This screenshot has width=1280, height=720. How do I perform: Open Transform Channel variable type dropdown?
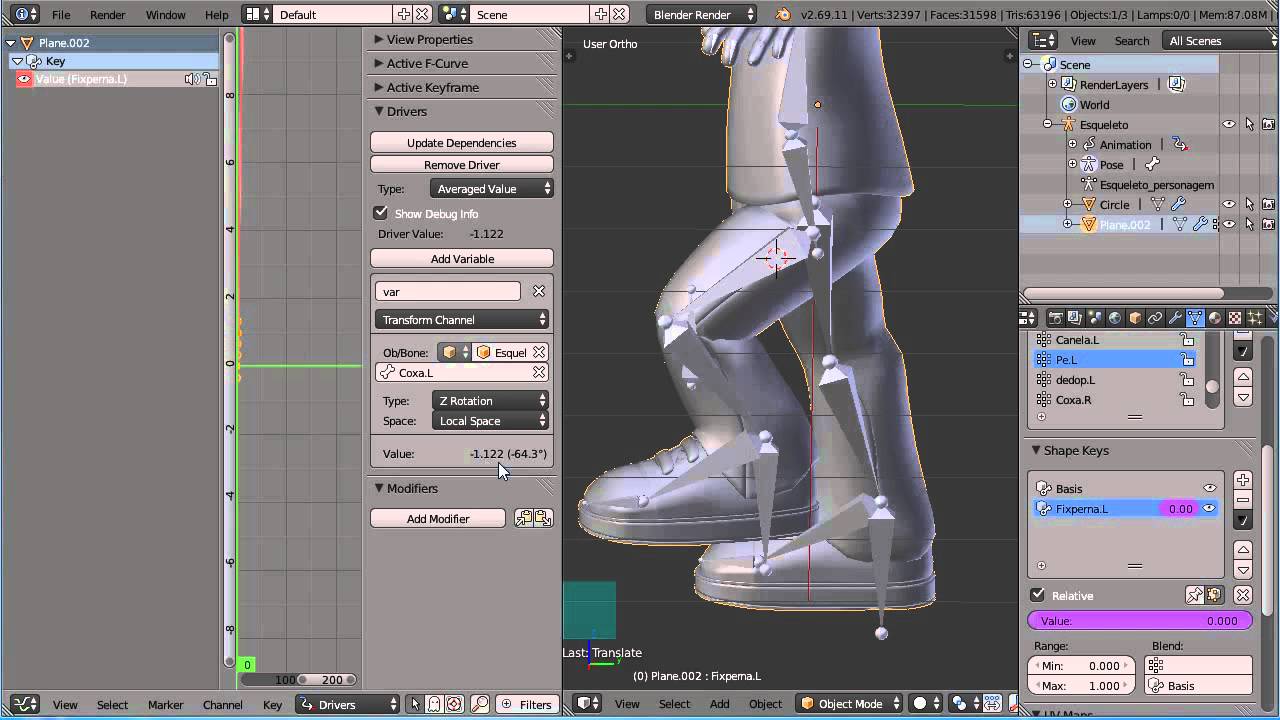(462, 319)
